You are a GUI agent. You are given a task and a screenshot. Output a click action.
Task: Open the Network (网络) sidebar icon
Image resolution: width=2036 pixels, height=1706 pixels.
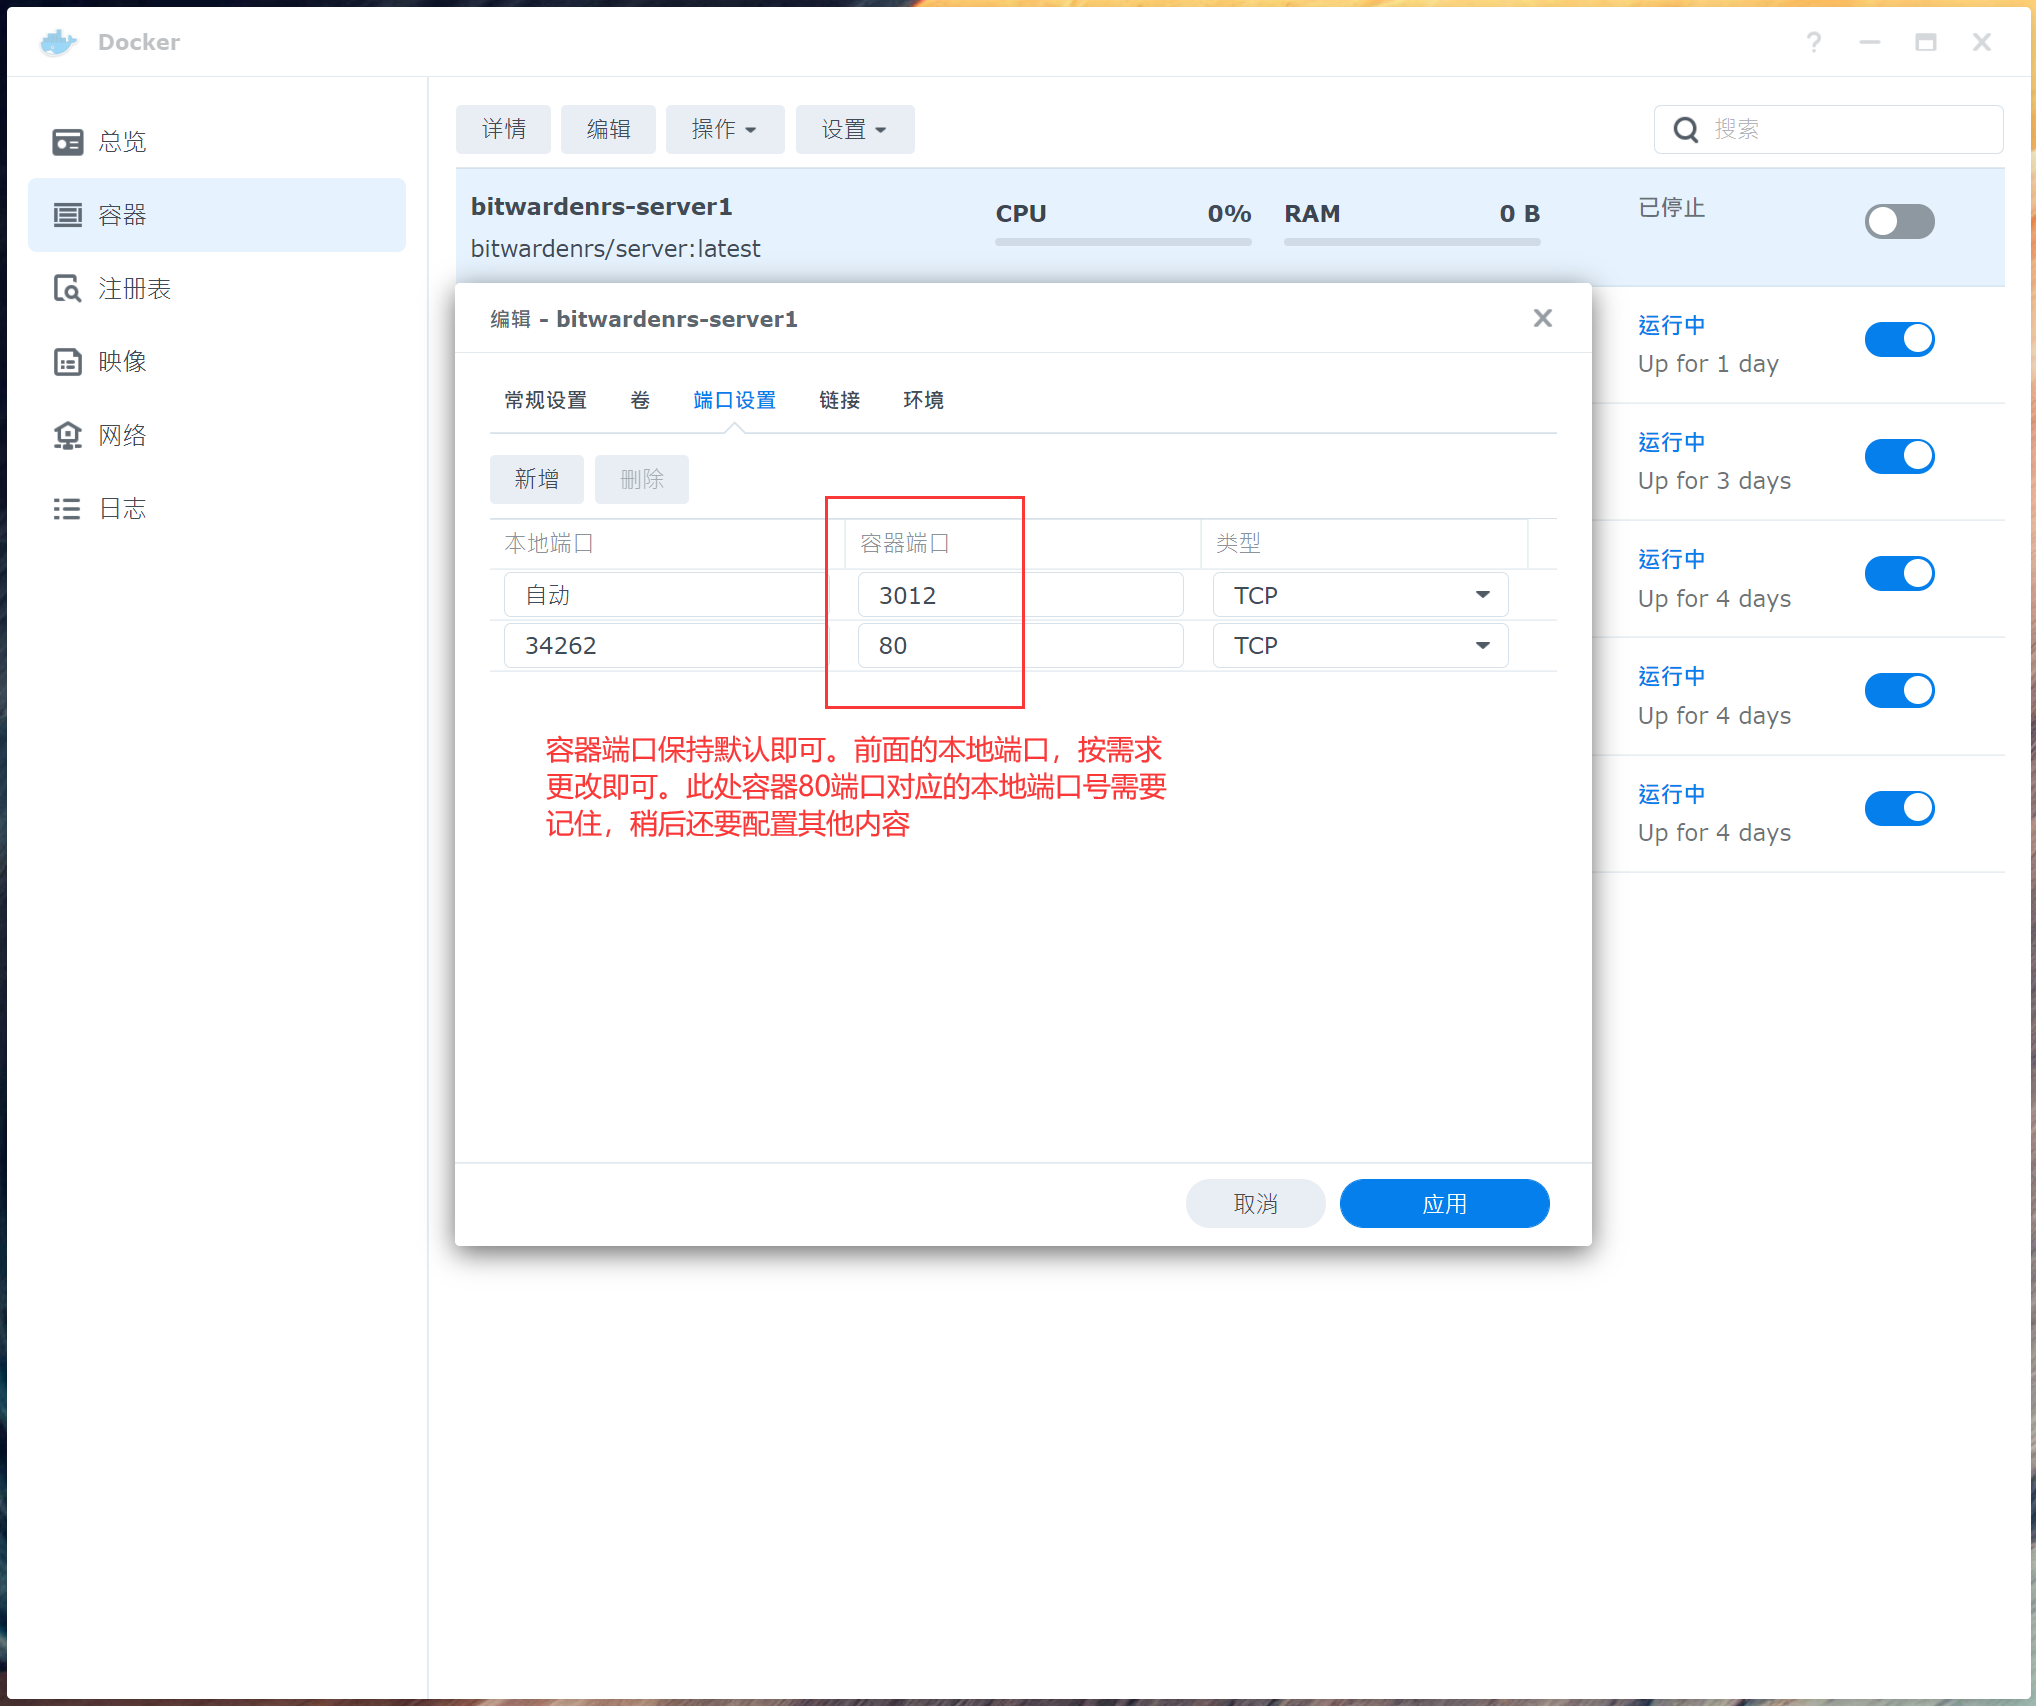pos(67,435)
